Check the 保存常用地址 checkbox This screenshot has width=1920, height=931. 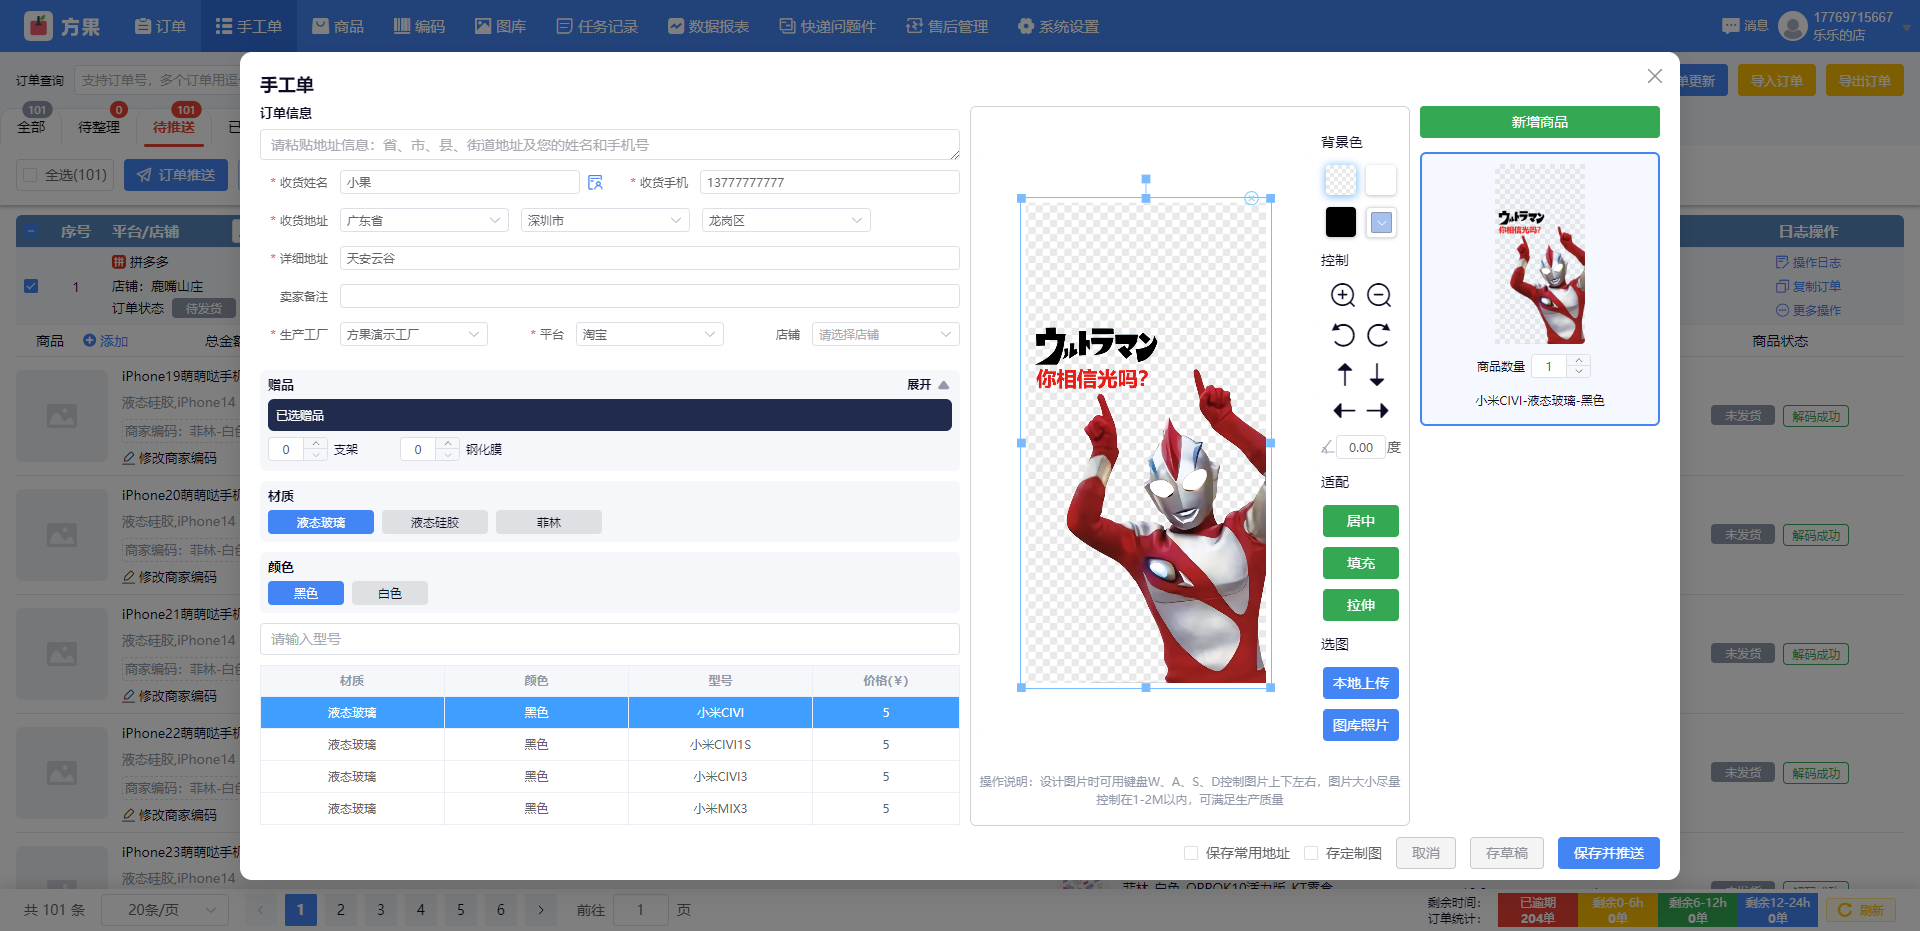click(1191, 853)
